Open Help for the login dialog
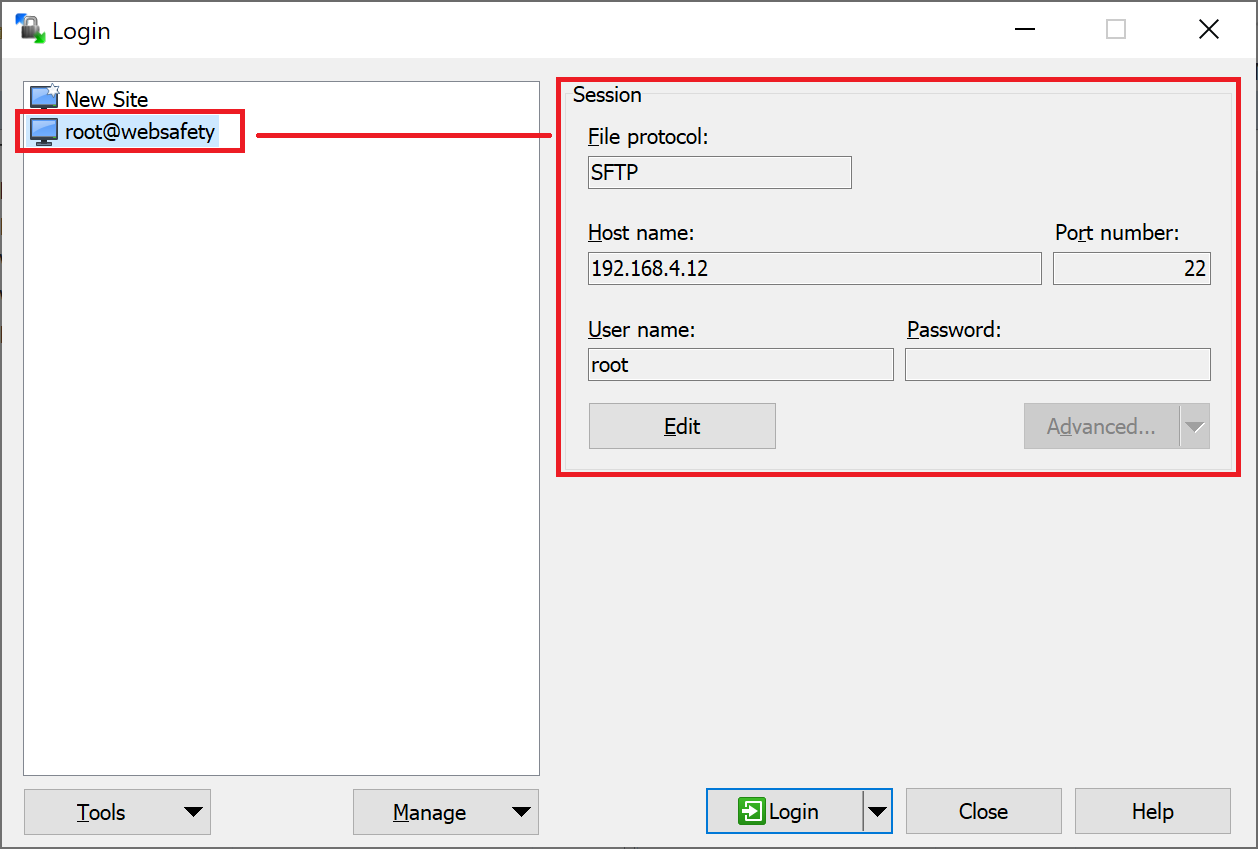The width and height of the screenshot is (1258, 849). [1152, 811]
